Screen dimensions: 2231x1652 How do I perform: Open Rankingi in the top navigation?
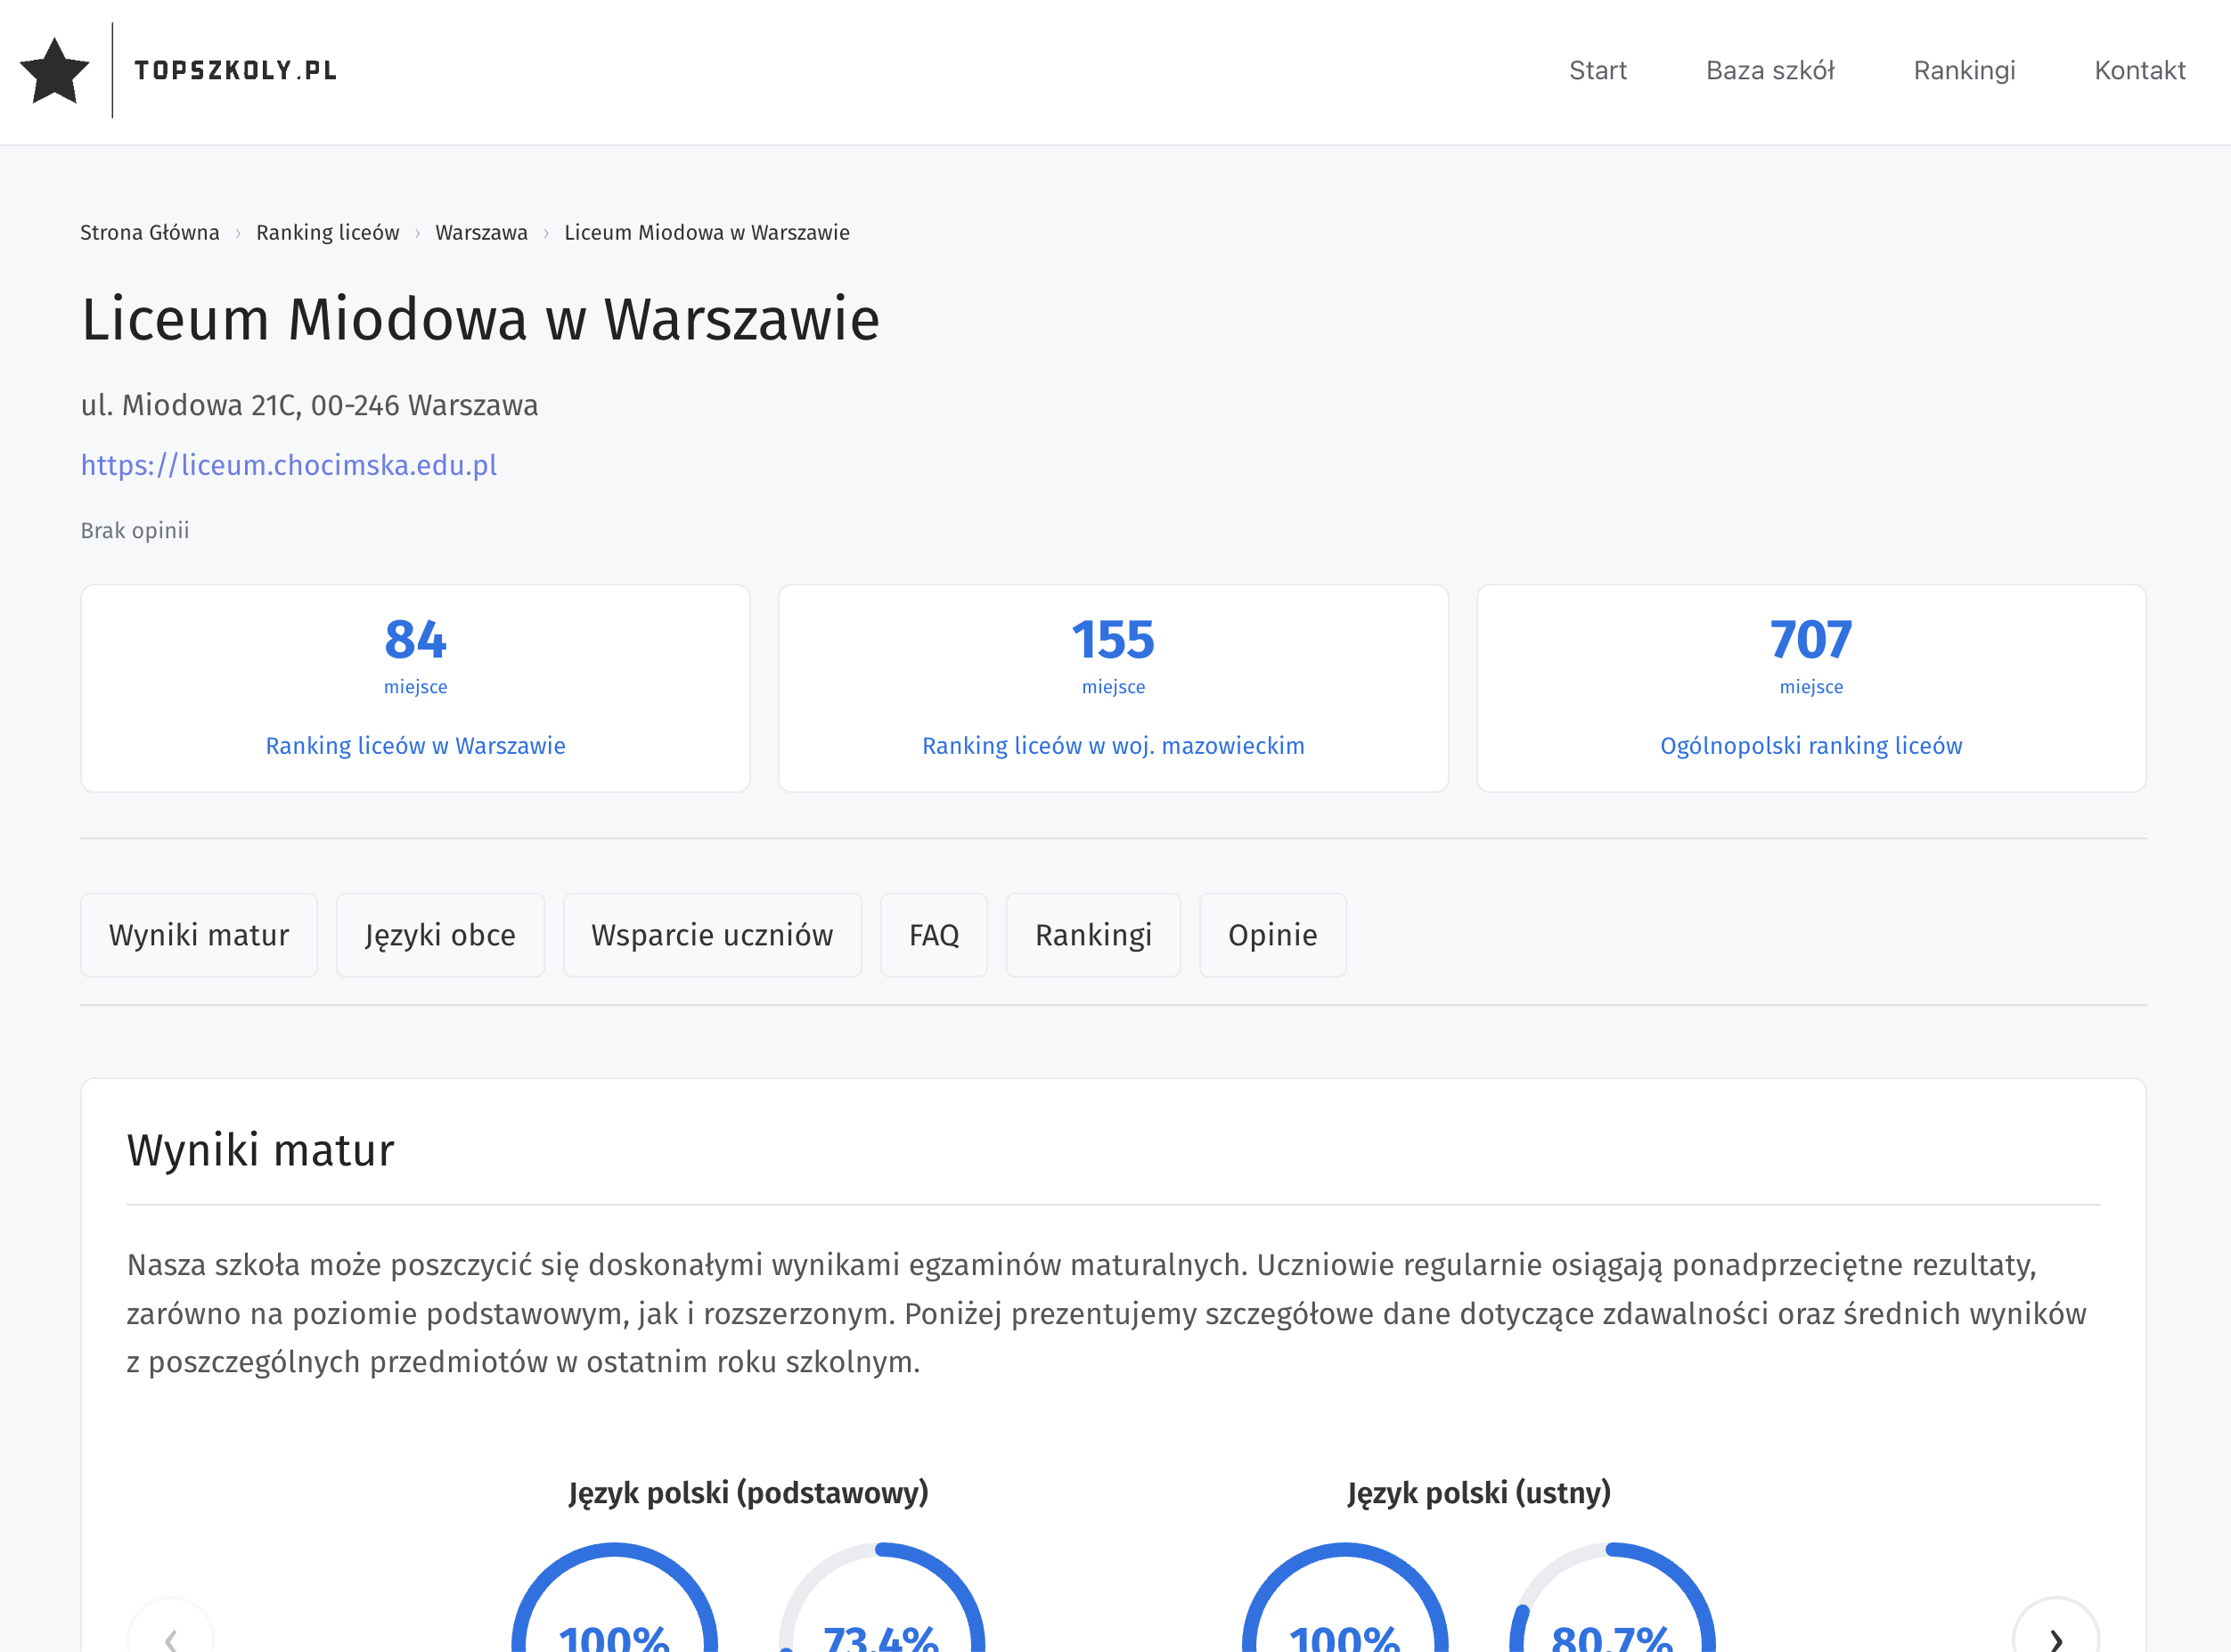tap(1964, 70)
